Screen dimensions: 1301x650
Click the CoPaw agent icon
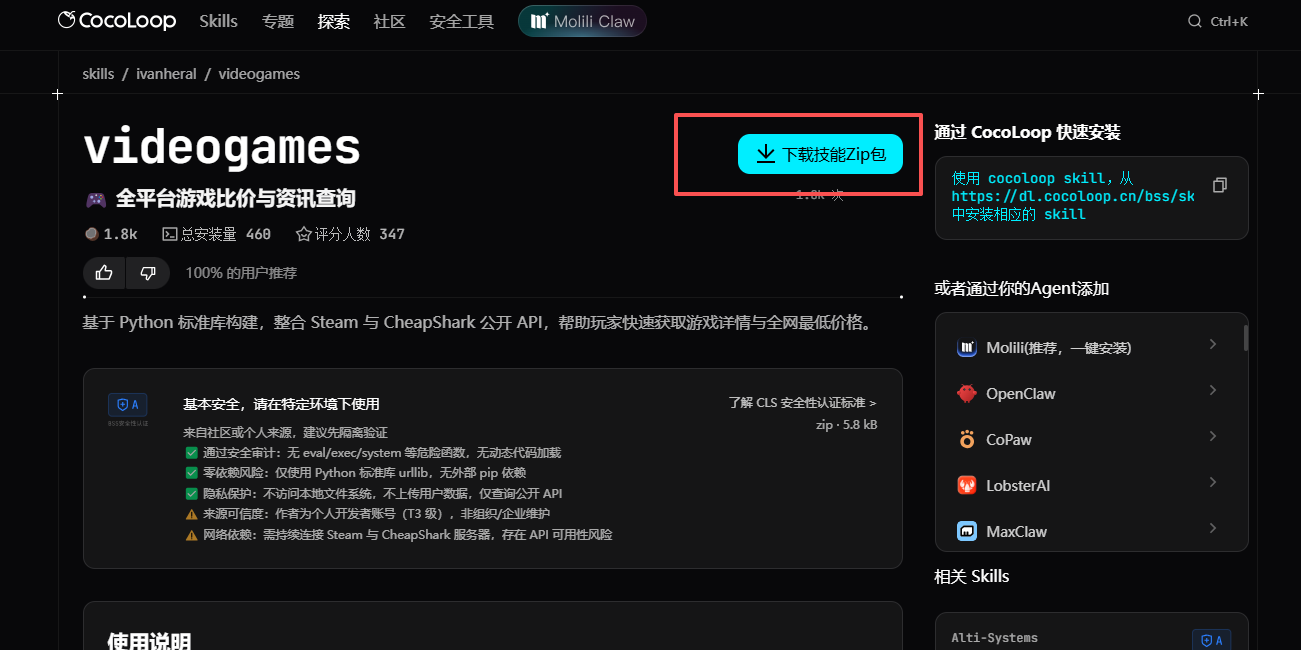[x=967, y=440]
